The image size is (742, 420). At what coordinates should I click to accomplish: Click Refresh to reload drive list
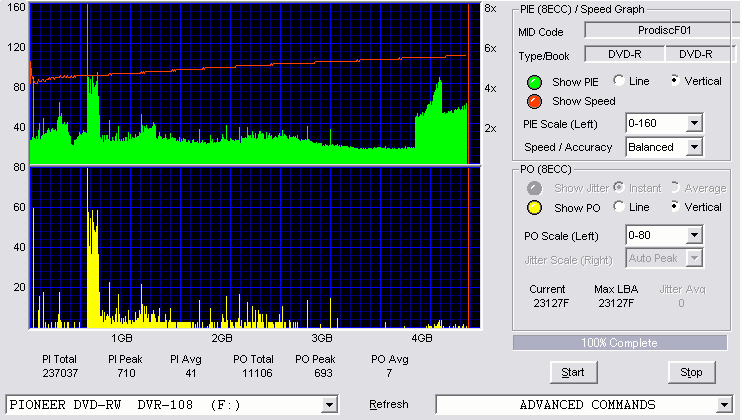(389, 405)
